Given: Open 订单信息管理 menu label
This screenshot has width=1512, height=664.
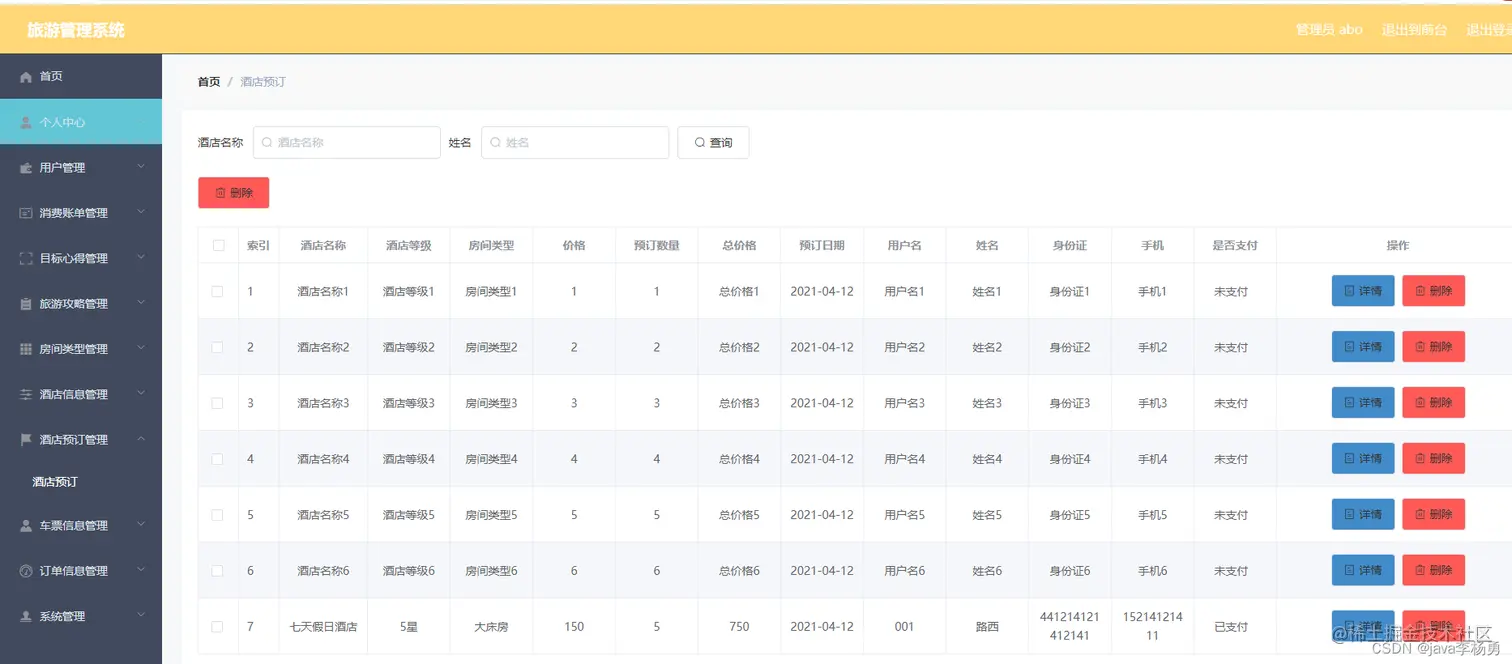Looking at the screenshot, I should tap(74, 571).
